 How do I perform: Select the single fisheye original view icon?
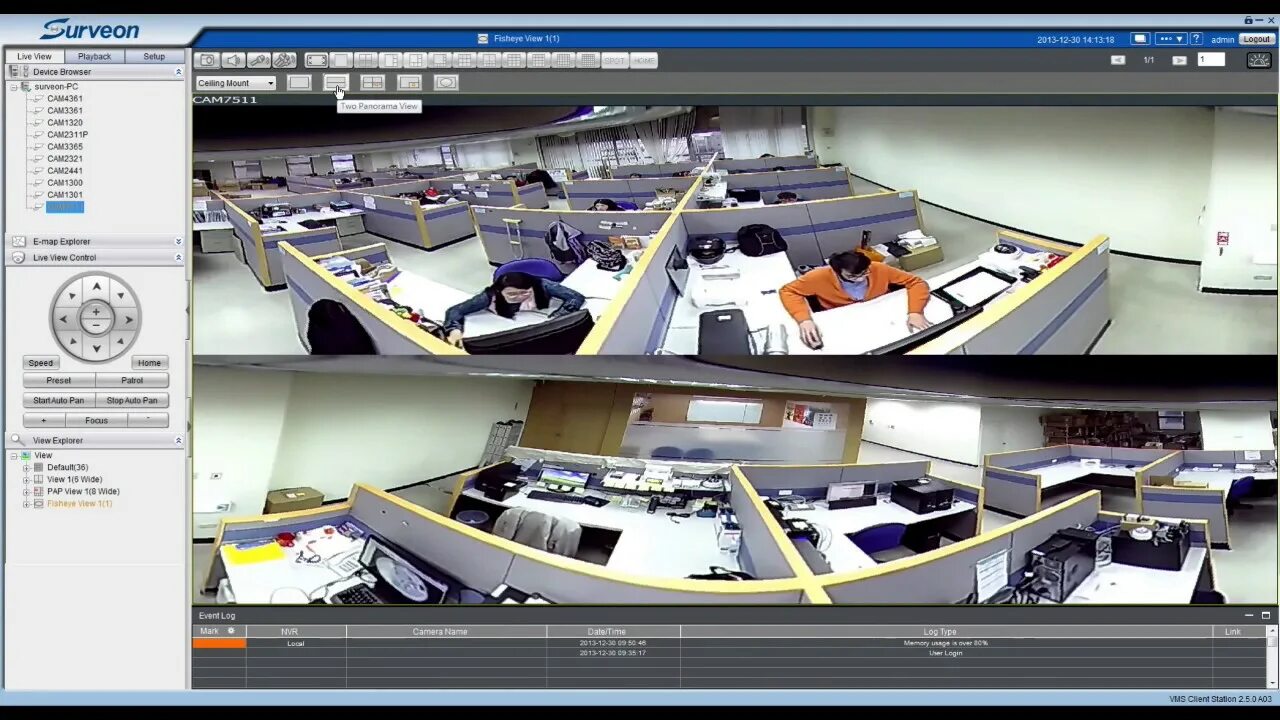point(299,82)
